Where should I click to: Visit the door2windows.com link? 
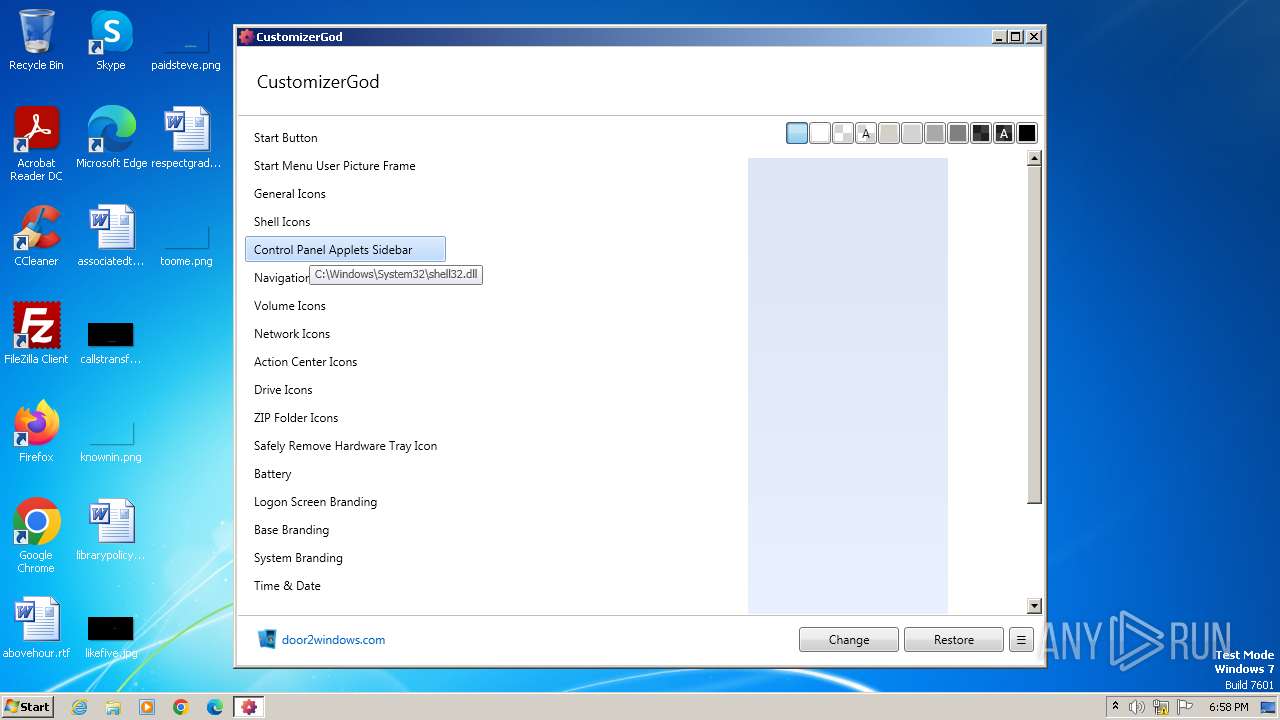pos(333,640)
